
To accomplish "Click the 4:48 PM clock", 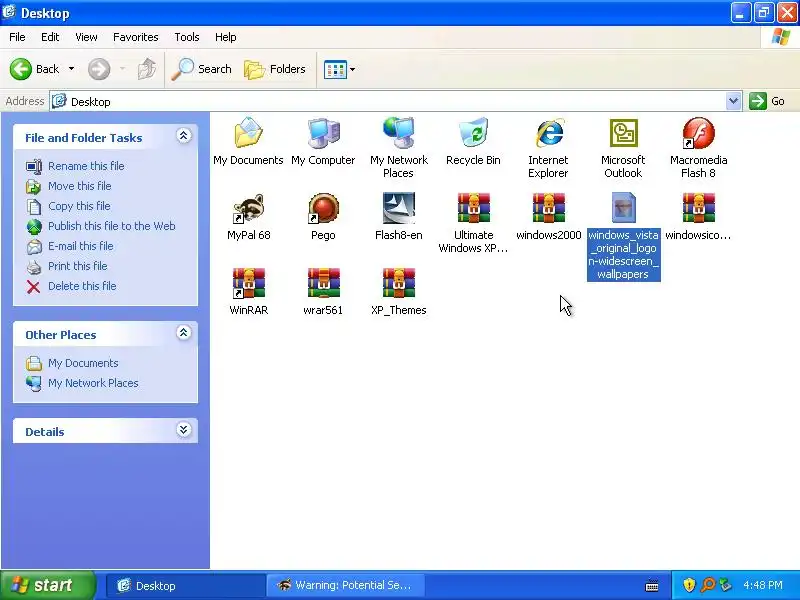I will click(x=763, y=585).
